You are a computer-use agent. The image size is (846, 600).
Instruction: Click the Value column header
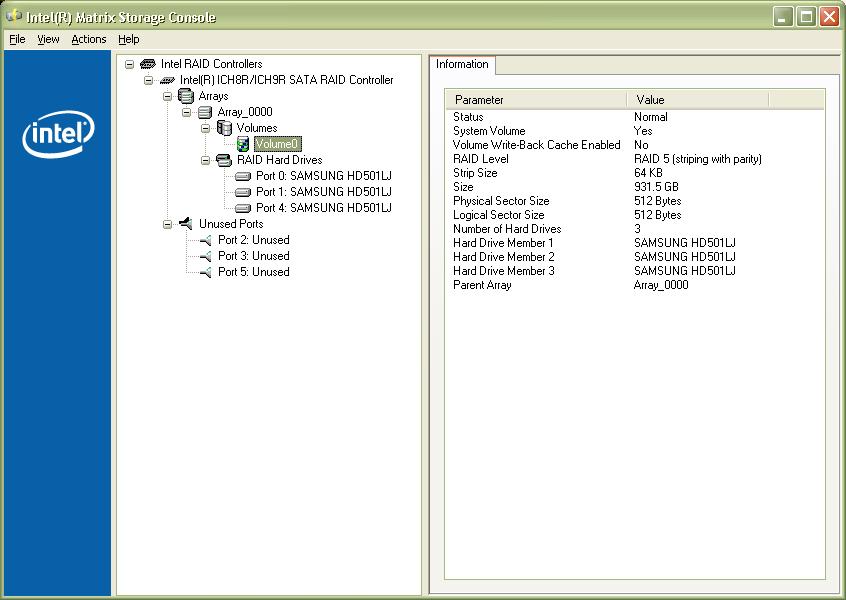[698, 100]
